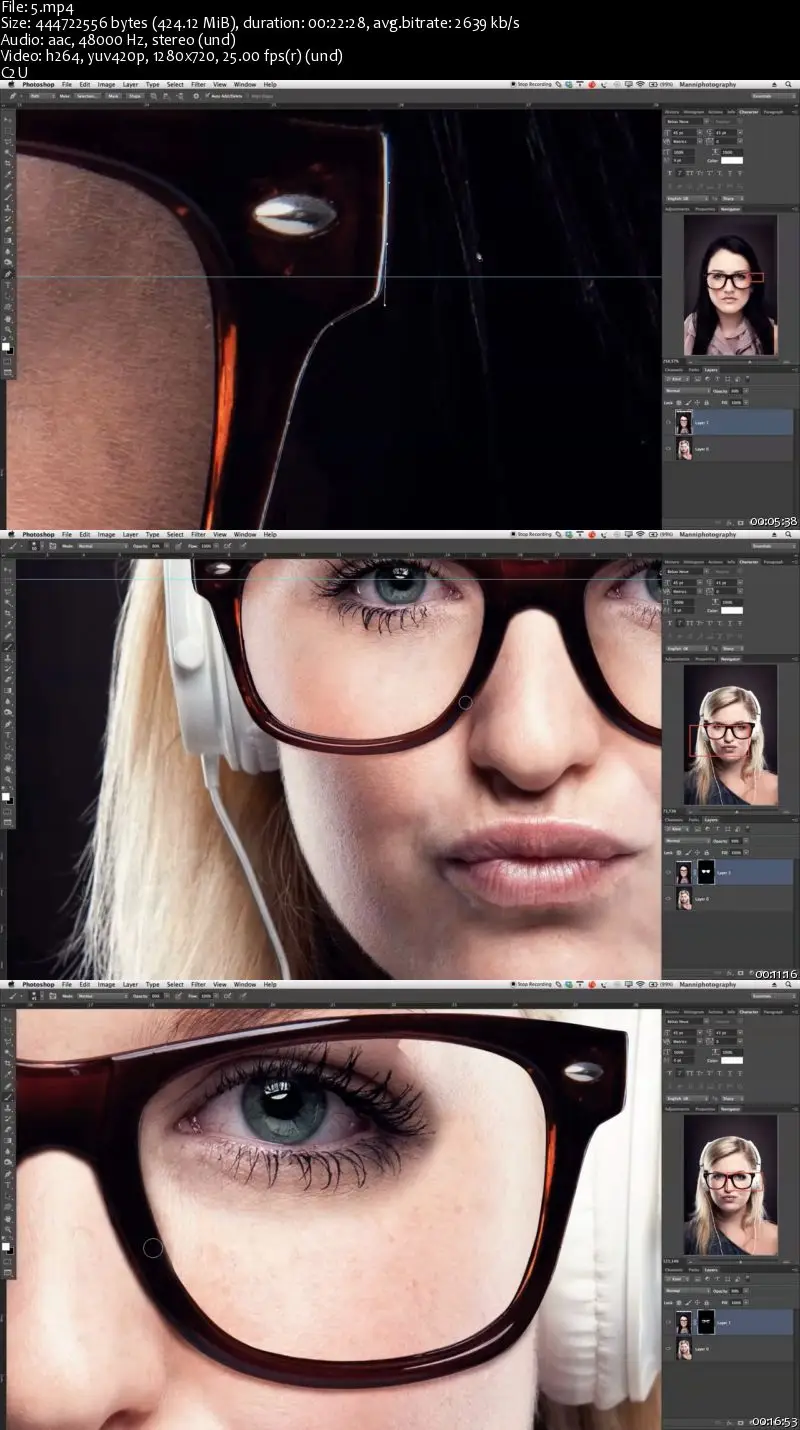This screenshot has height=1430, width=800.
Task: Switch to the Adjustments tab in the 00:05:38 frame
Action: [x=677, y=209]
